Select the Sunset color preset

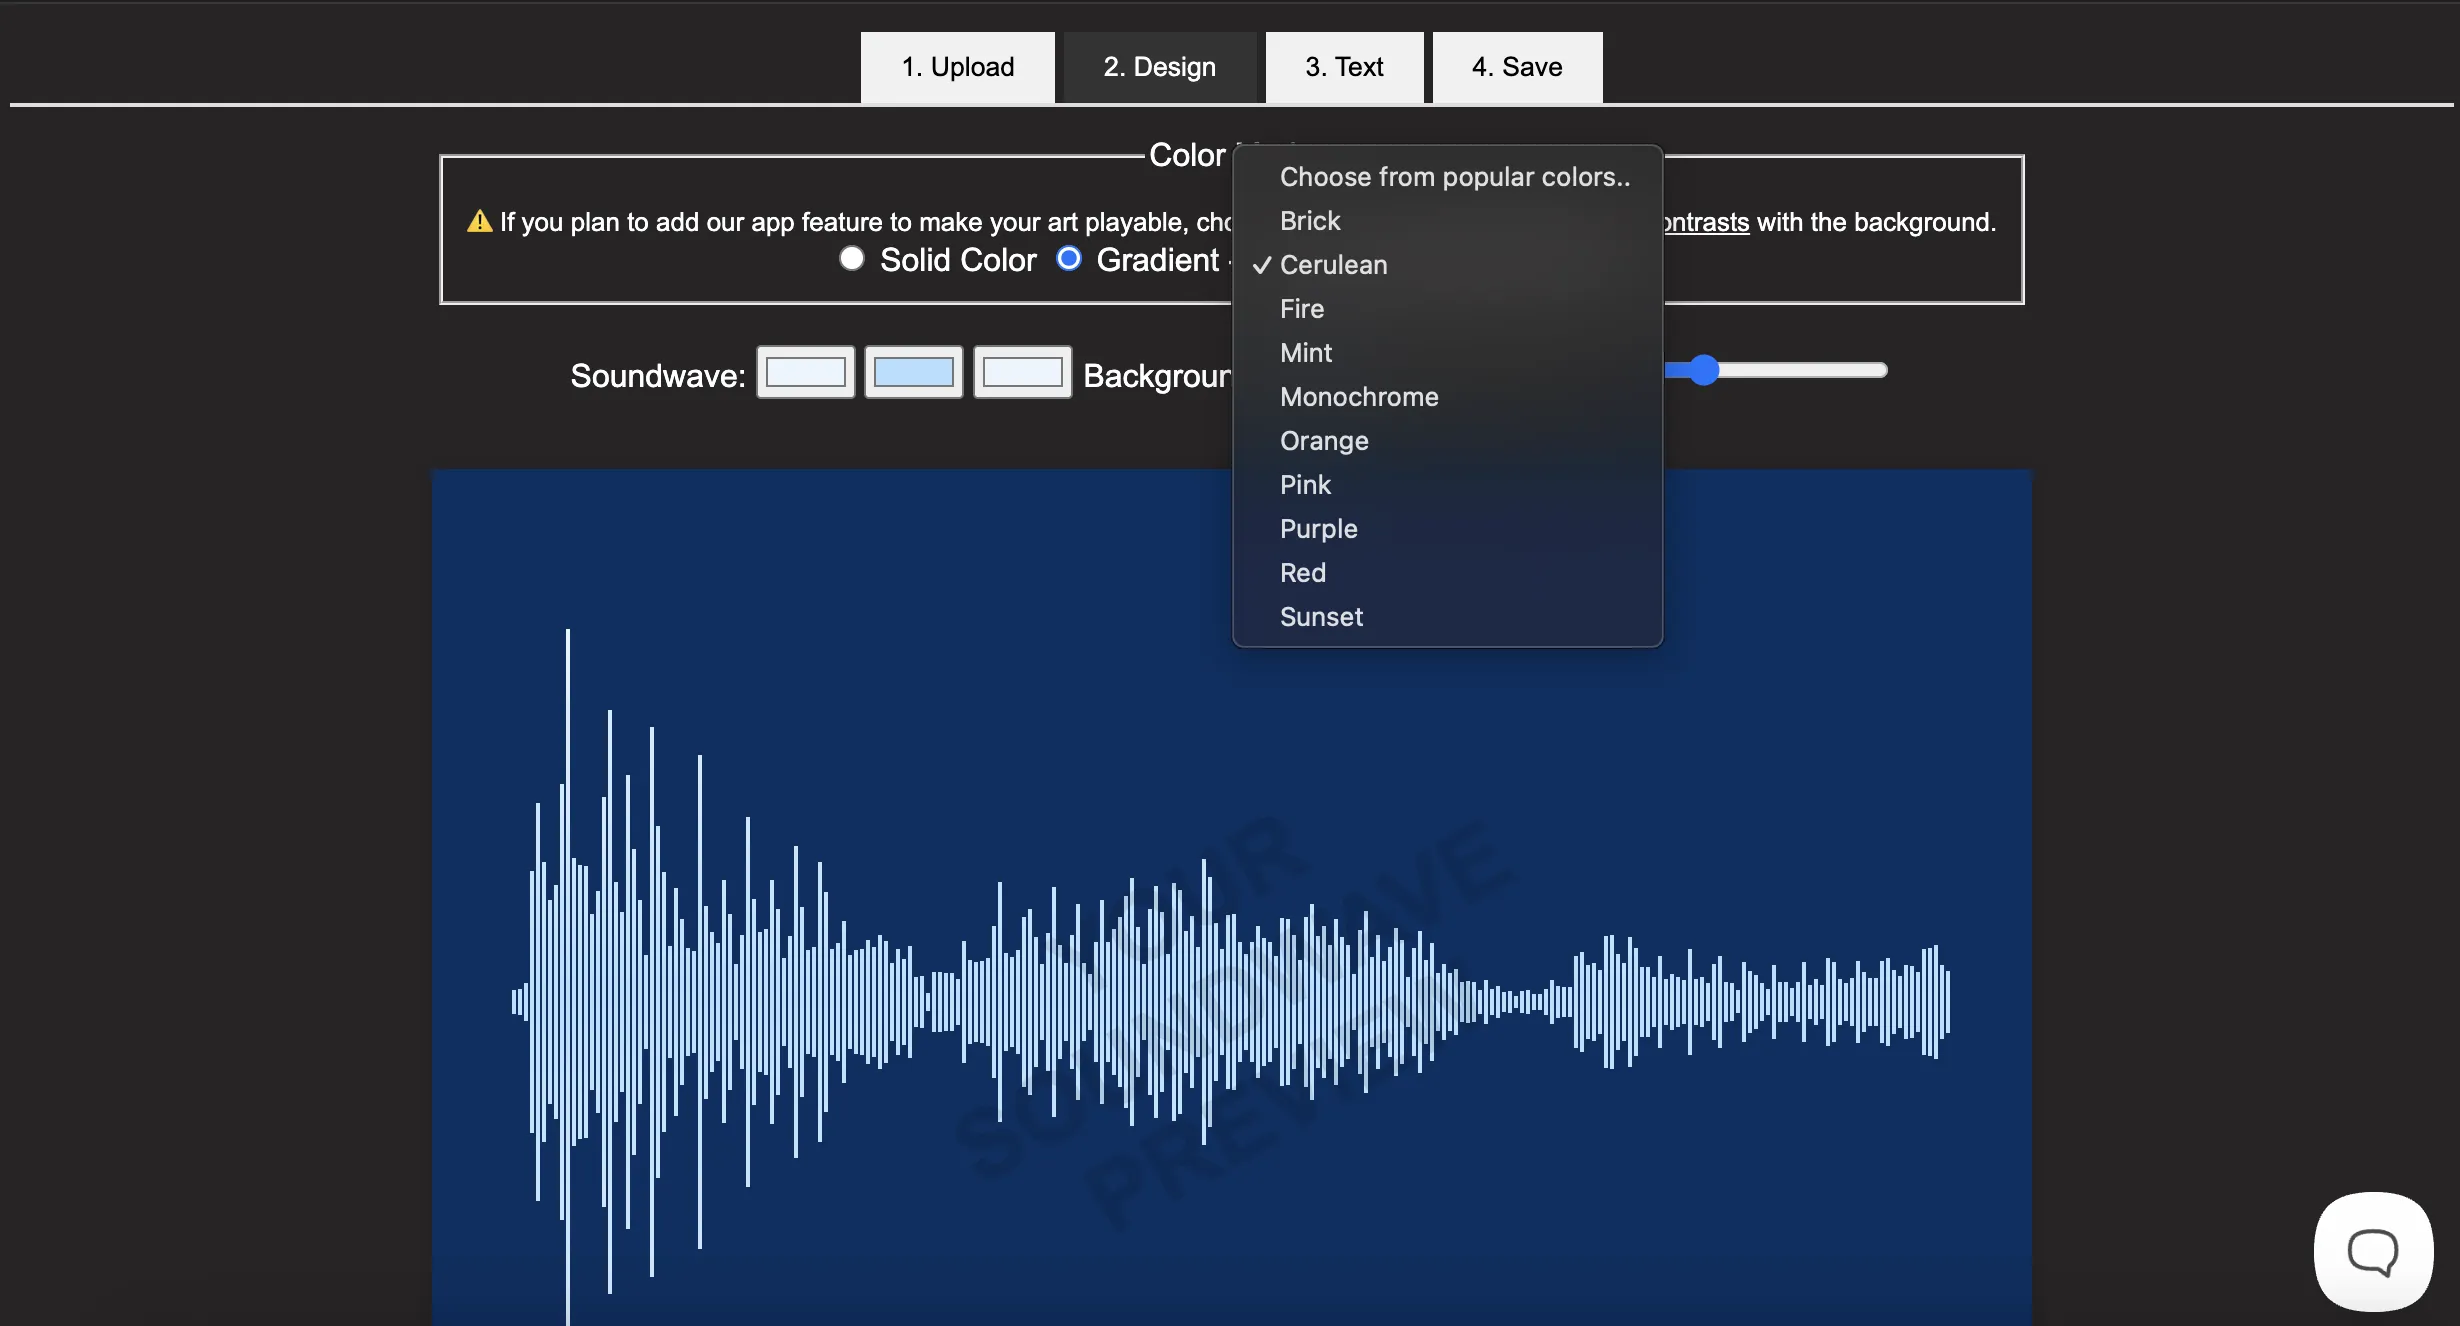[1447, 617]
